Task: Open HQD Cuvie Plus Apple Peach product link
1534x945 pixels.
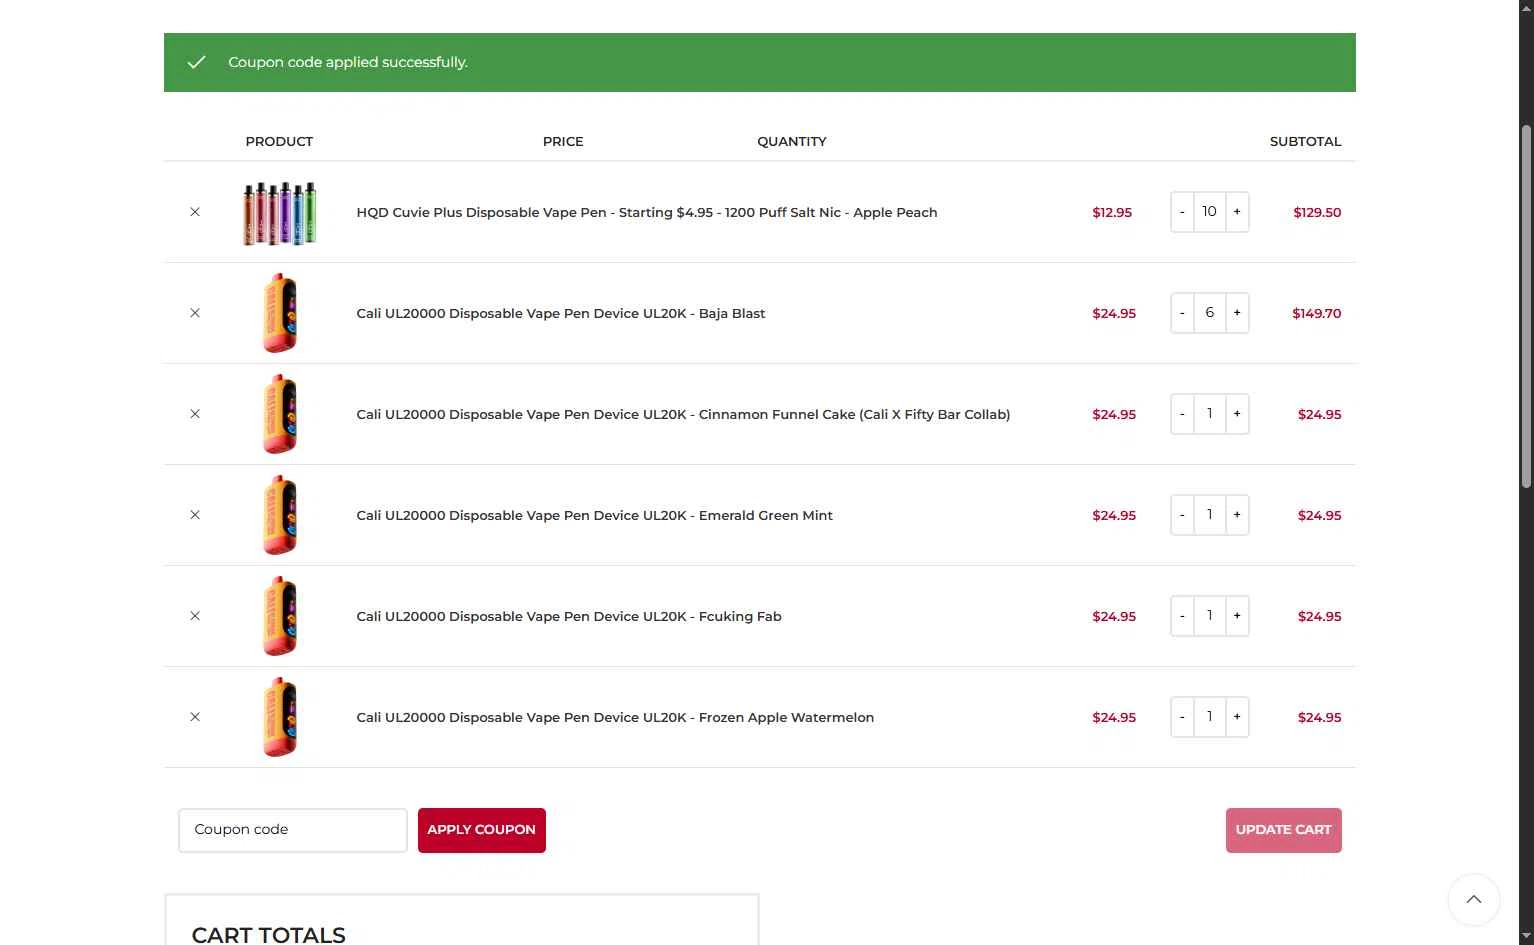Action: point(647,212)
